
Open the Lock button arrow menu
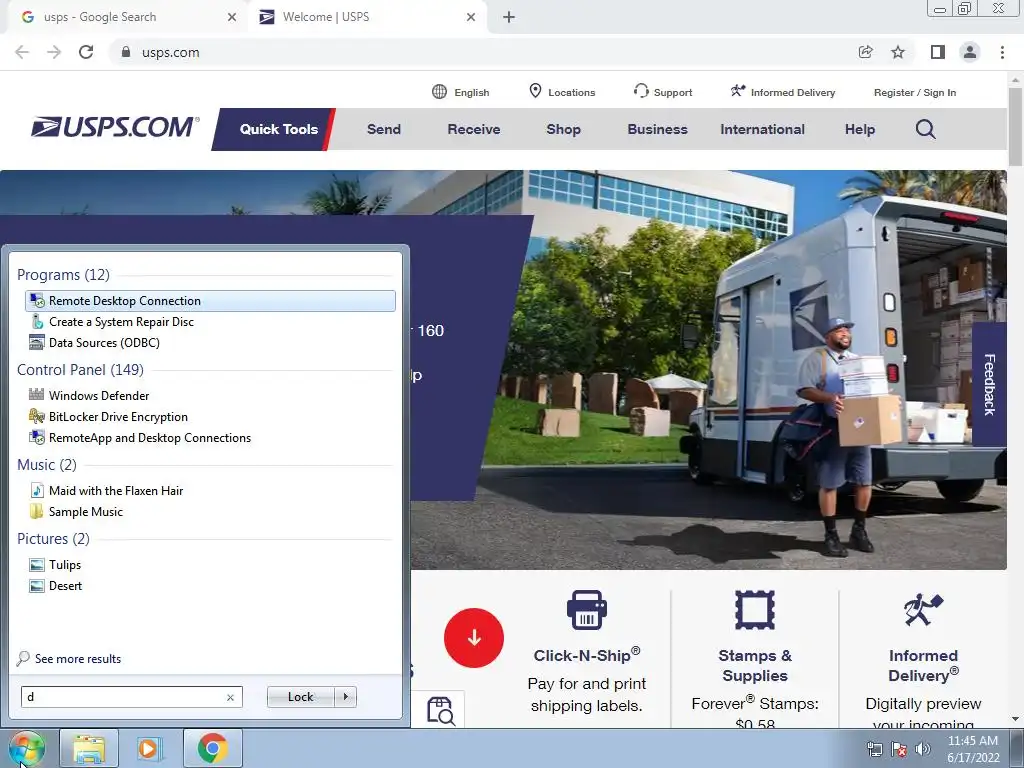pyautogui.click(x=345, y=697)
